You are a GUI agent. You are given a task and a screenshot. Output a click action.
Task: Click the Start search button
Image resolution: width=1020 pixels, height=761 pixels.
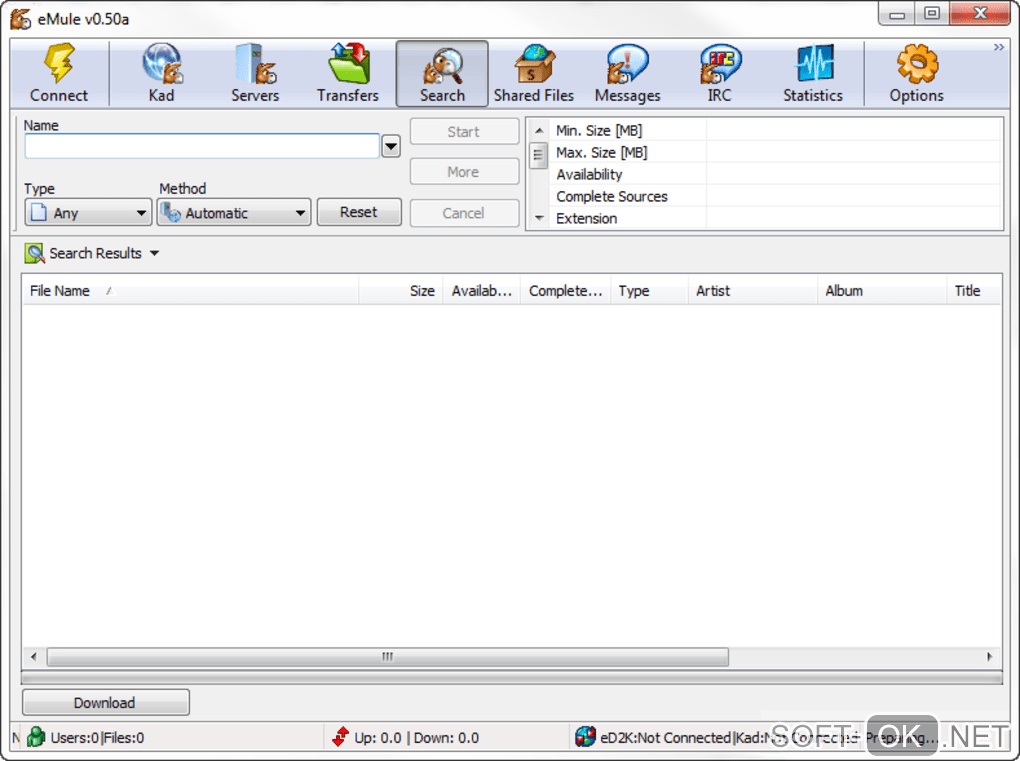464,131
